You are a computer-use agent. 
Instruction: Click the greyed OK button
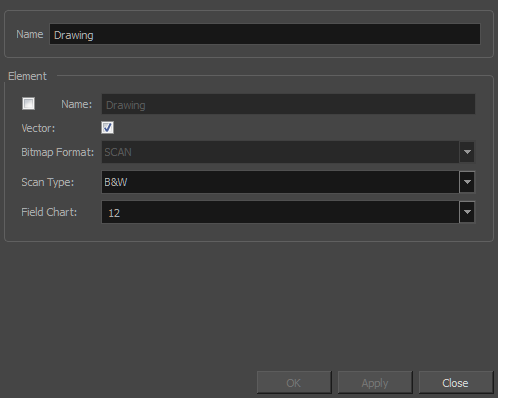point(294,383)
